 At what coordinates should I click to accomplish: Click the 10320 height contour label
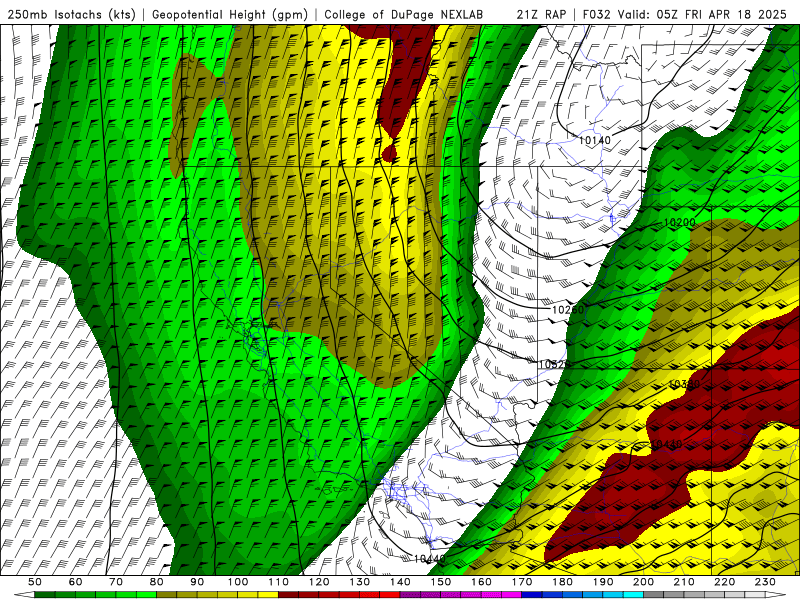click(555, 364)
